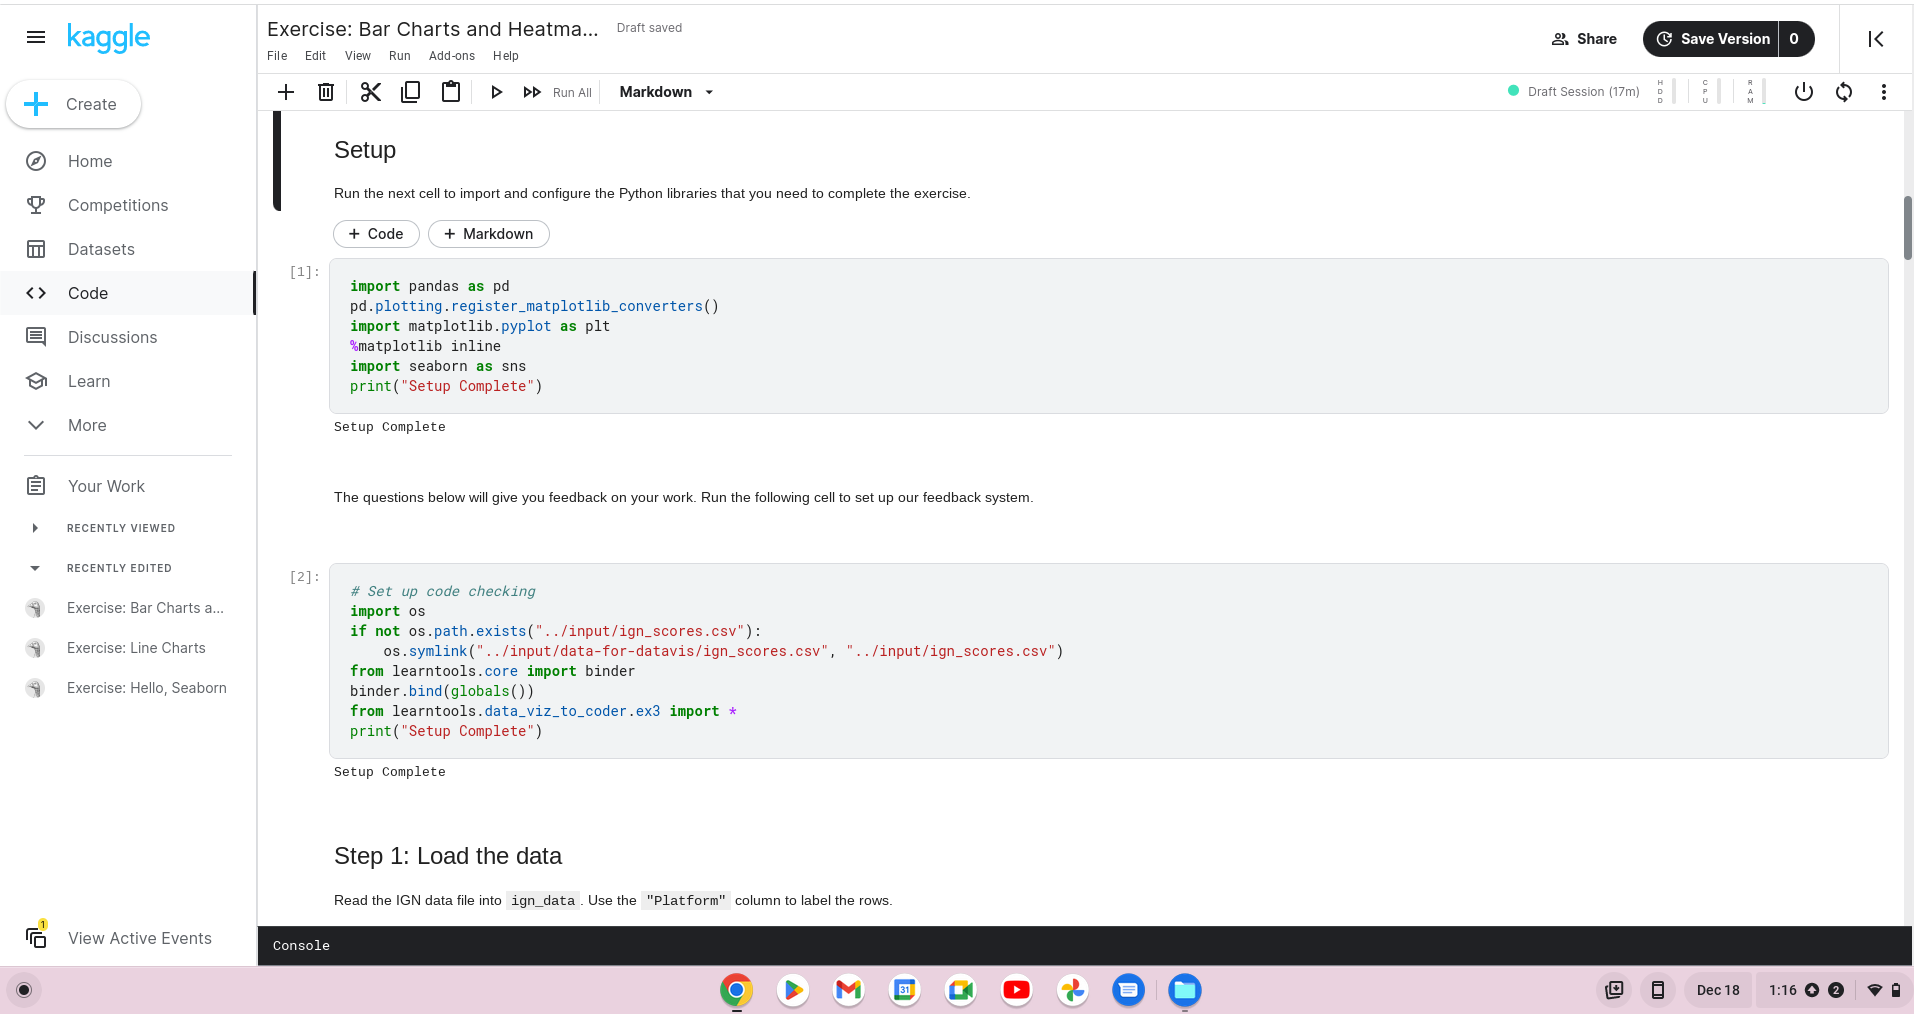Cut the cell with scissors icon

click(371, 92)
